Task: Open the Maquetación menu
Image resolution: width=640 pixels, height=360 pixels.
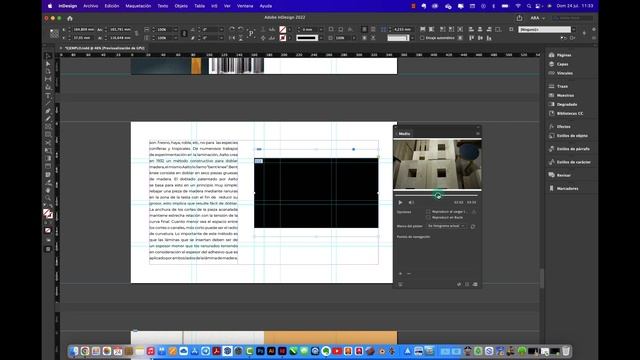Action: (138, 6)
